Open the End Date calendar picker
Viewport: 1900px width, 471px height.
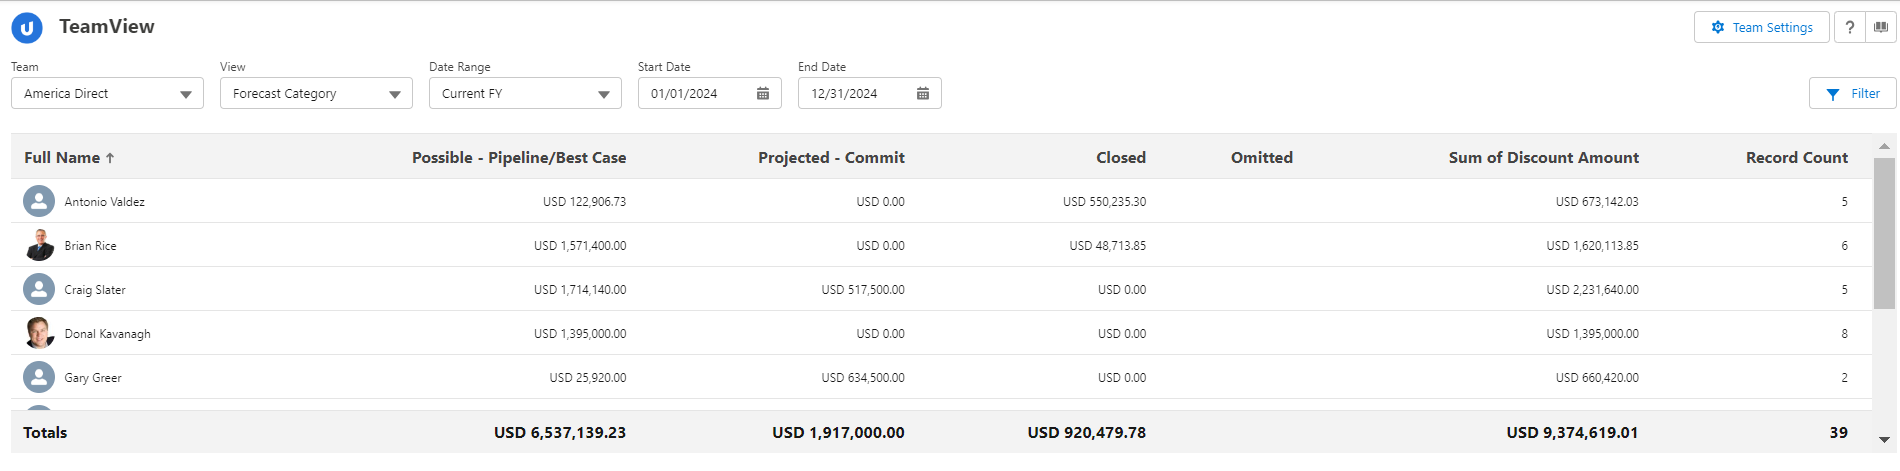(923, 94)
